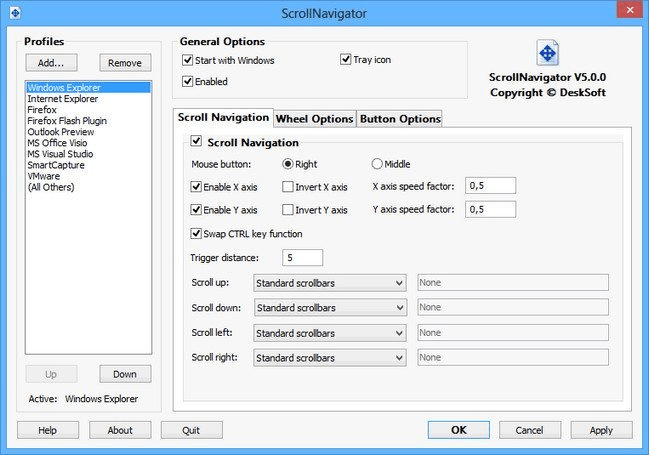
Task: Click the X axis speed factor field
Action: (490, 185)
